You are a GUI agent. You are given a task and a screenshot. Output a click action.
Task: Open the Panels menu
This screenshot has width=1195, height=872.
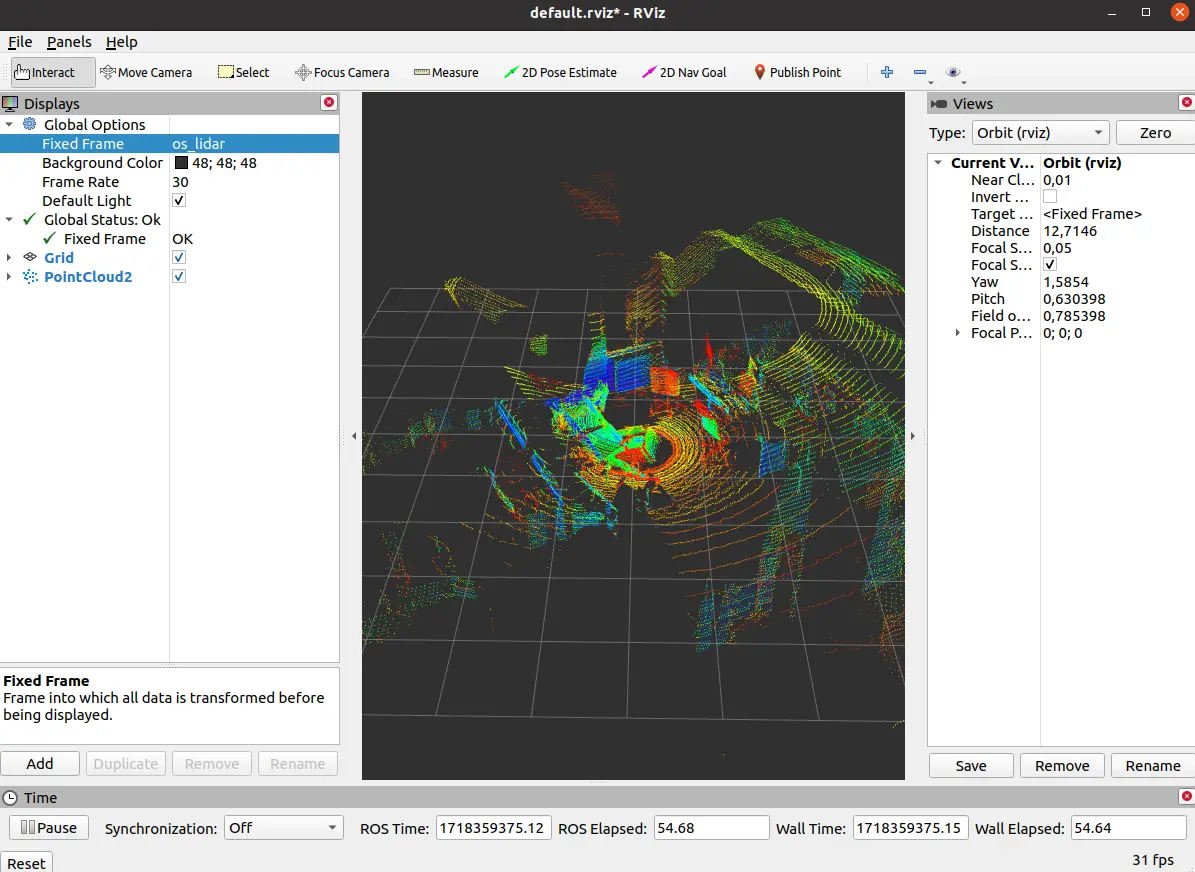pyautogui.click(x=69, y=42)
